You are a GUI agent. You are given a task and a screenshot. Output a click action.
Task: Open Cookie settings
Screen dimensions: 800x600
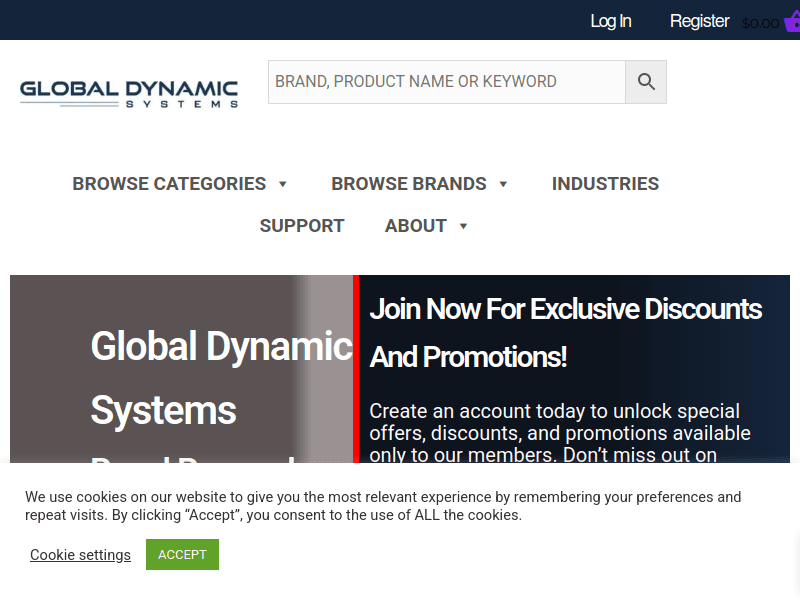point(80,555)
